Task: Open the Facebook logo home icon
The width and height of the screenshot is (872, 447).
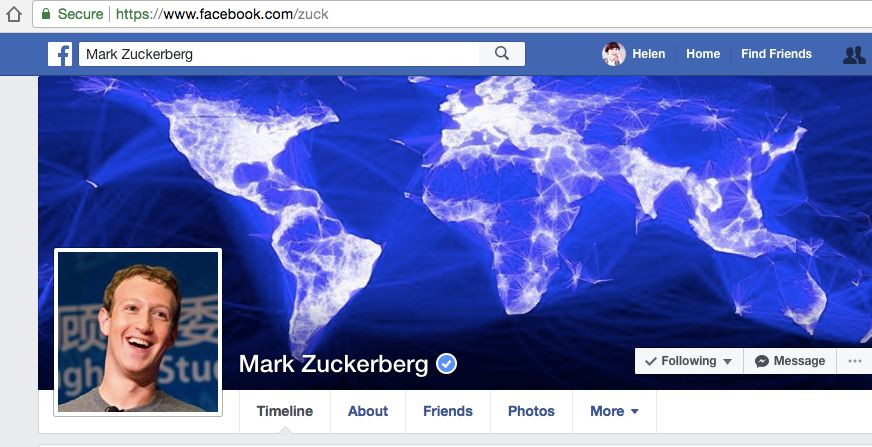Action: point(60,54)
